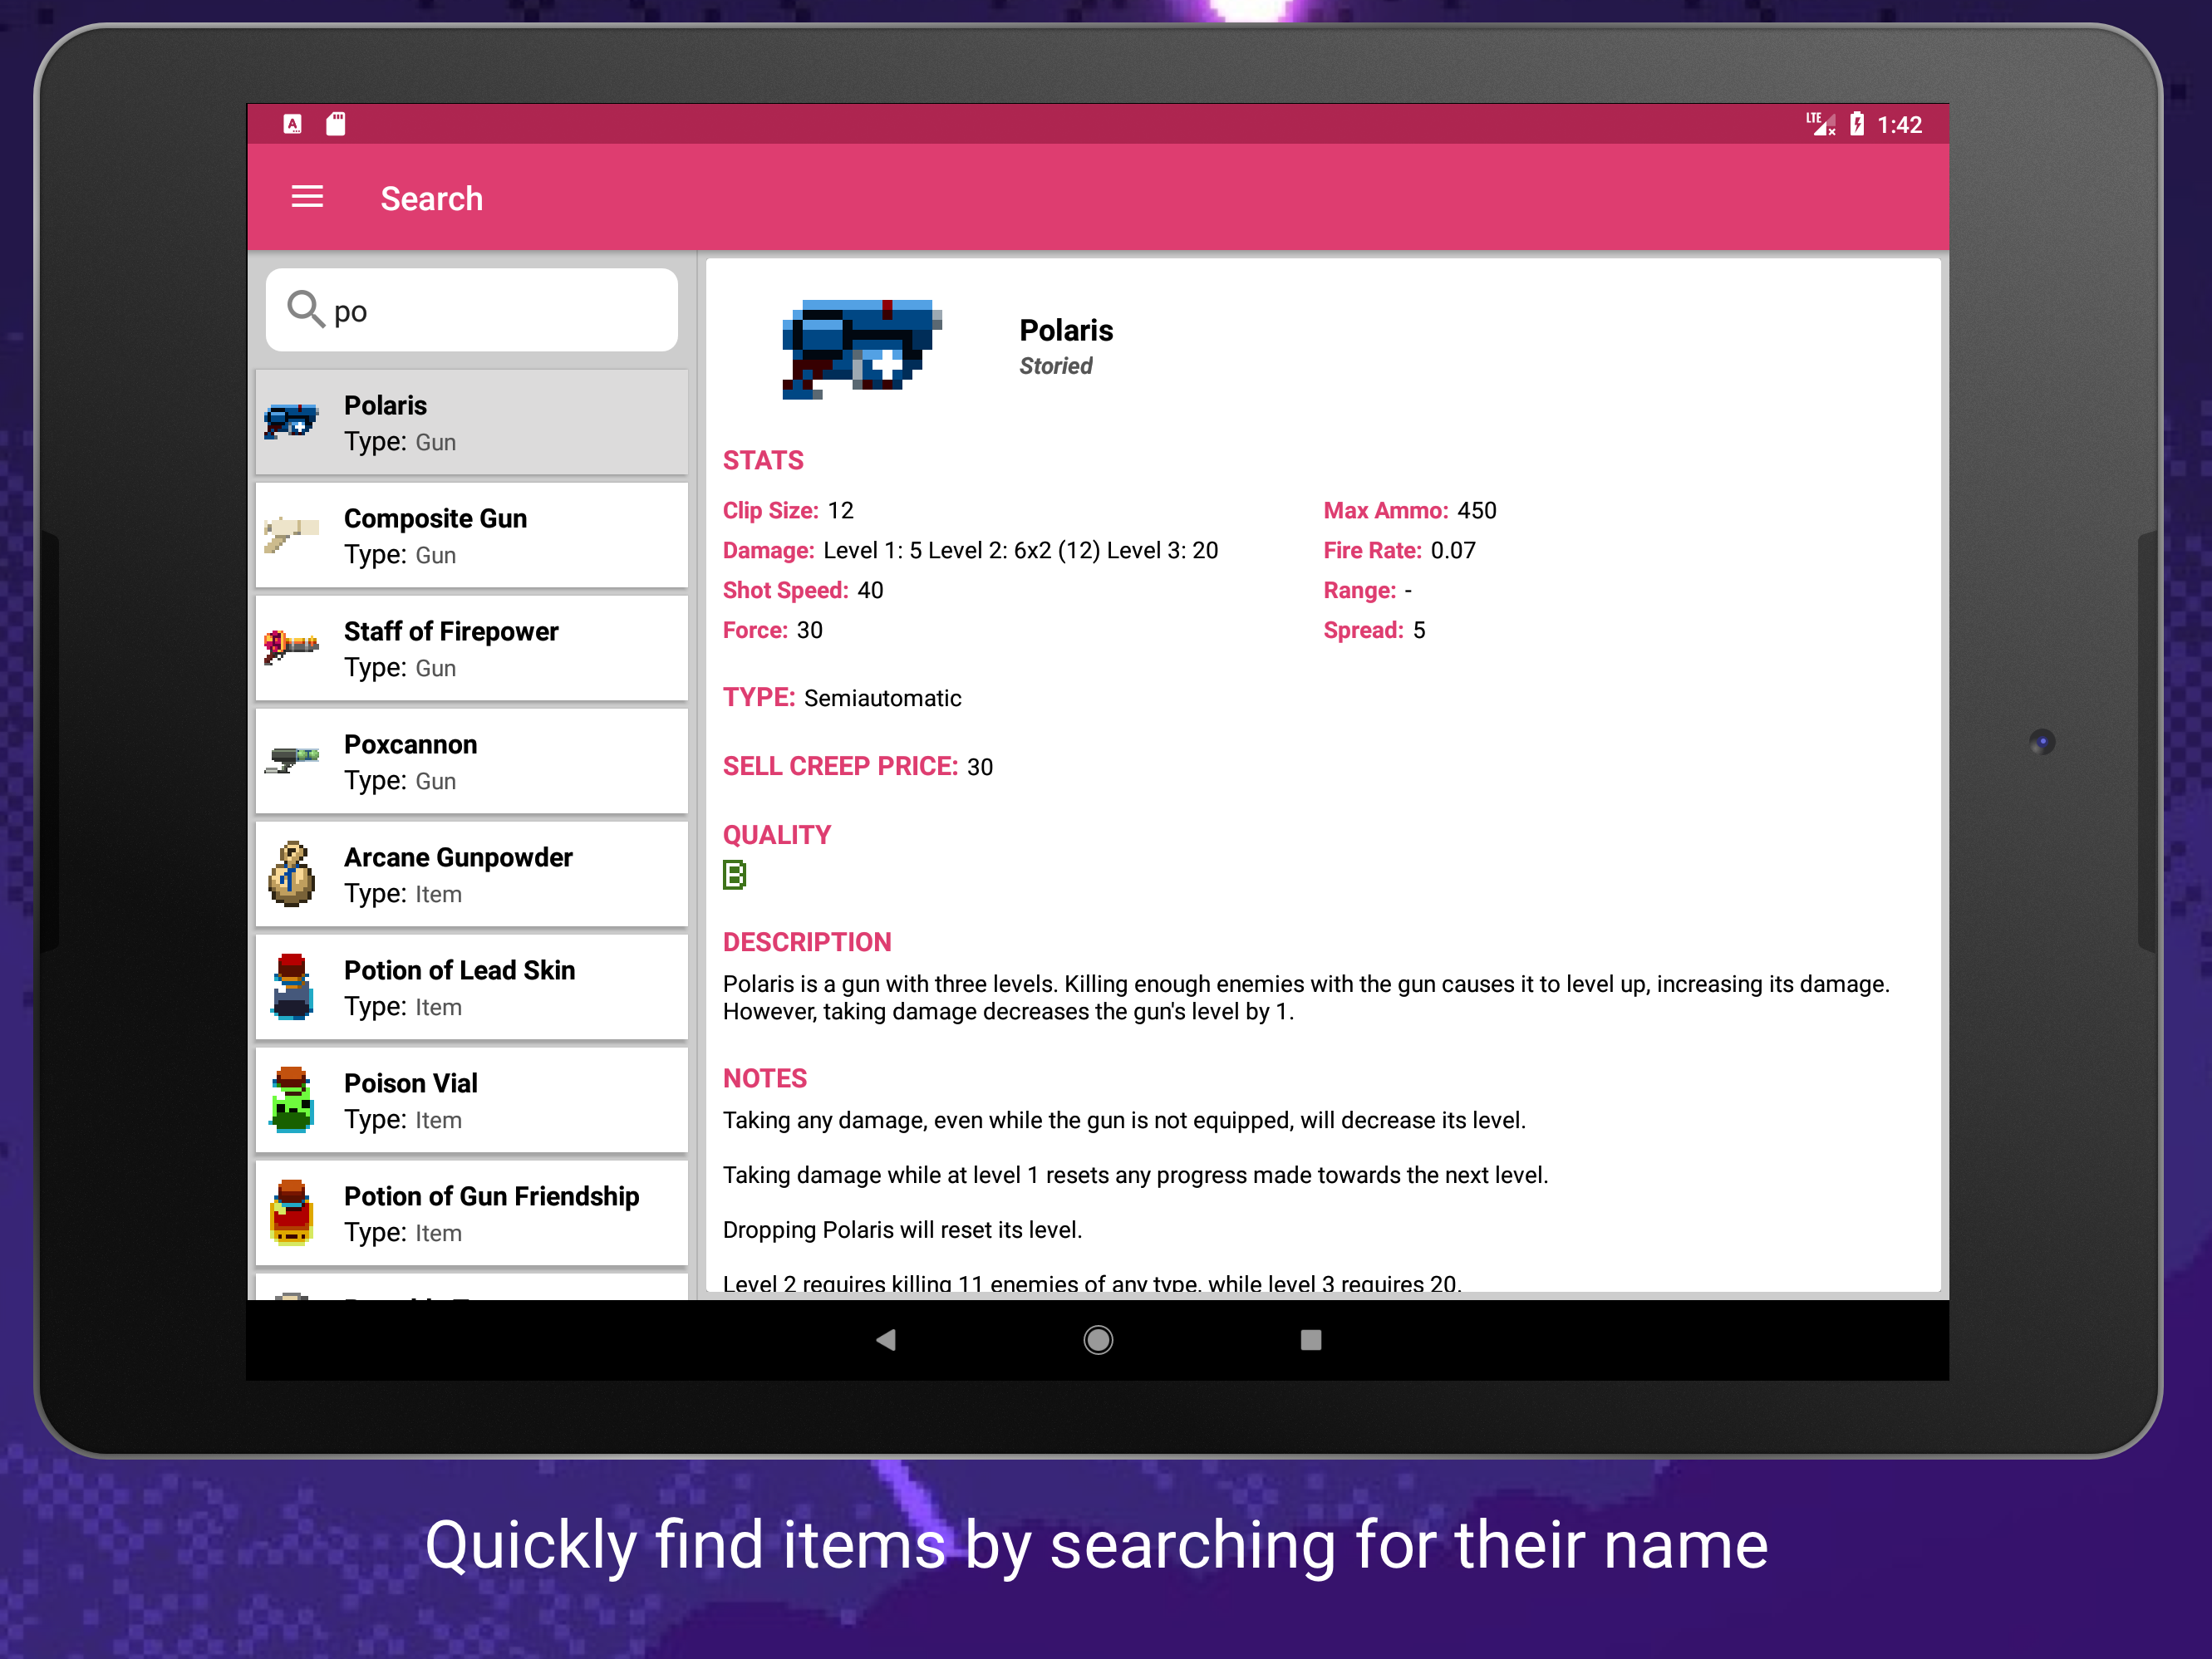Open Potion of Gun Friendship item
The width and height of the screenshot is (2212, 1659).
472,1213
